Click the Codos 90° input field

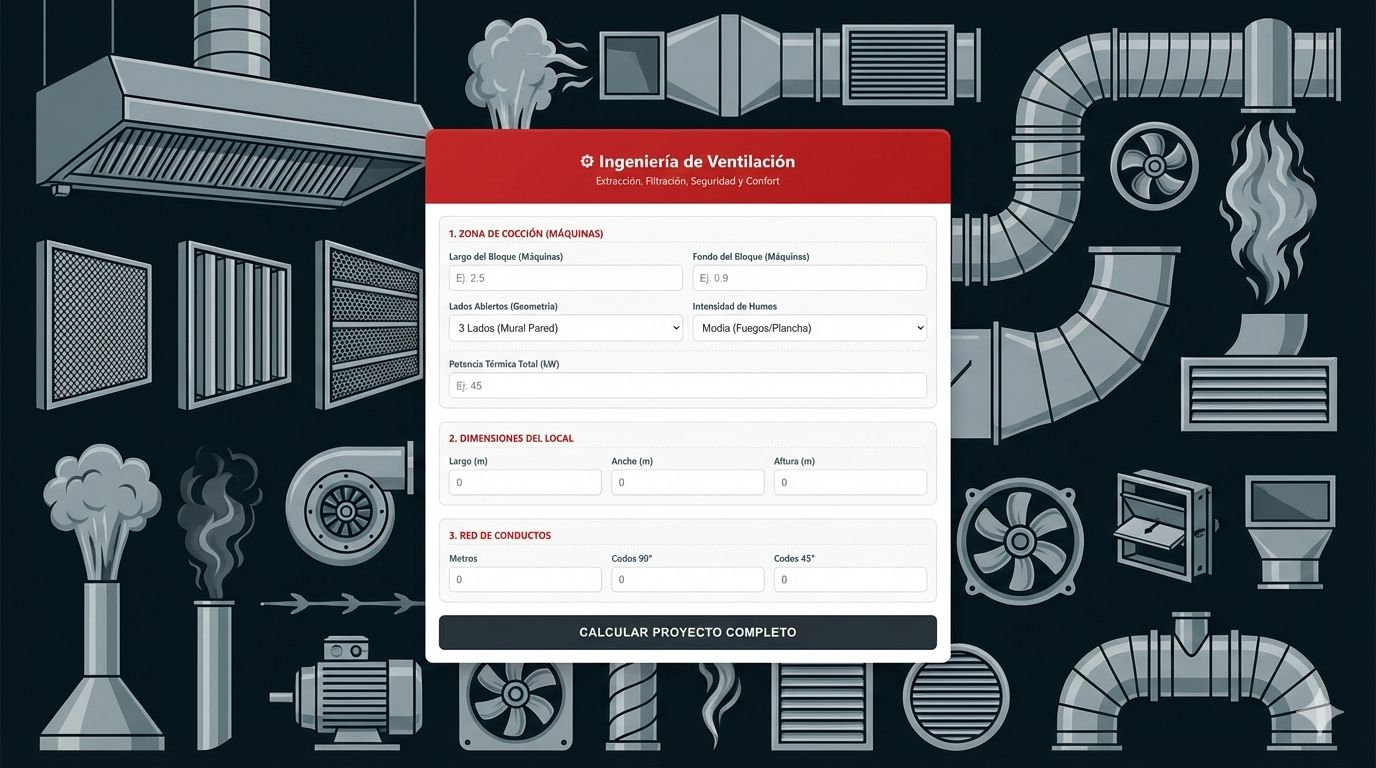(687, 580)
